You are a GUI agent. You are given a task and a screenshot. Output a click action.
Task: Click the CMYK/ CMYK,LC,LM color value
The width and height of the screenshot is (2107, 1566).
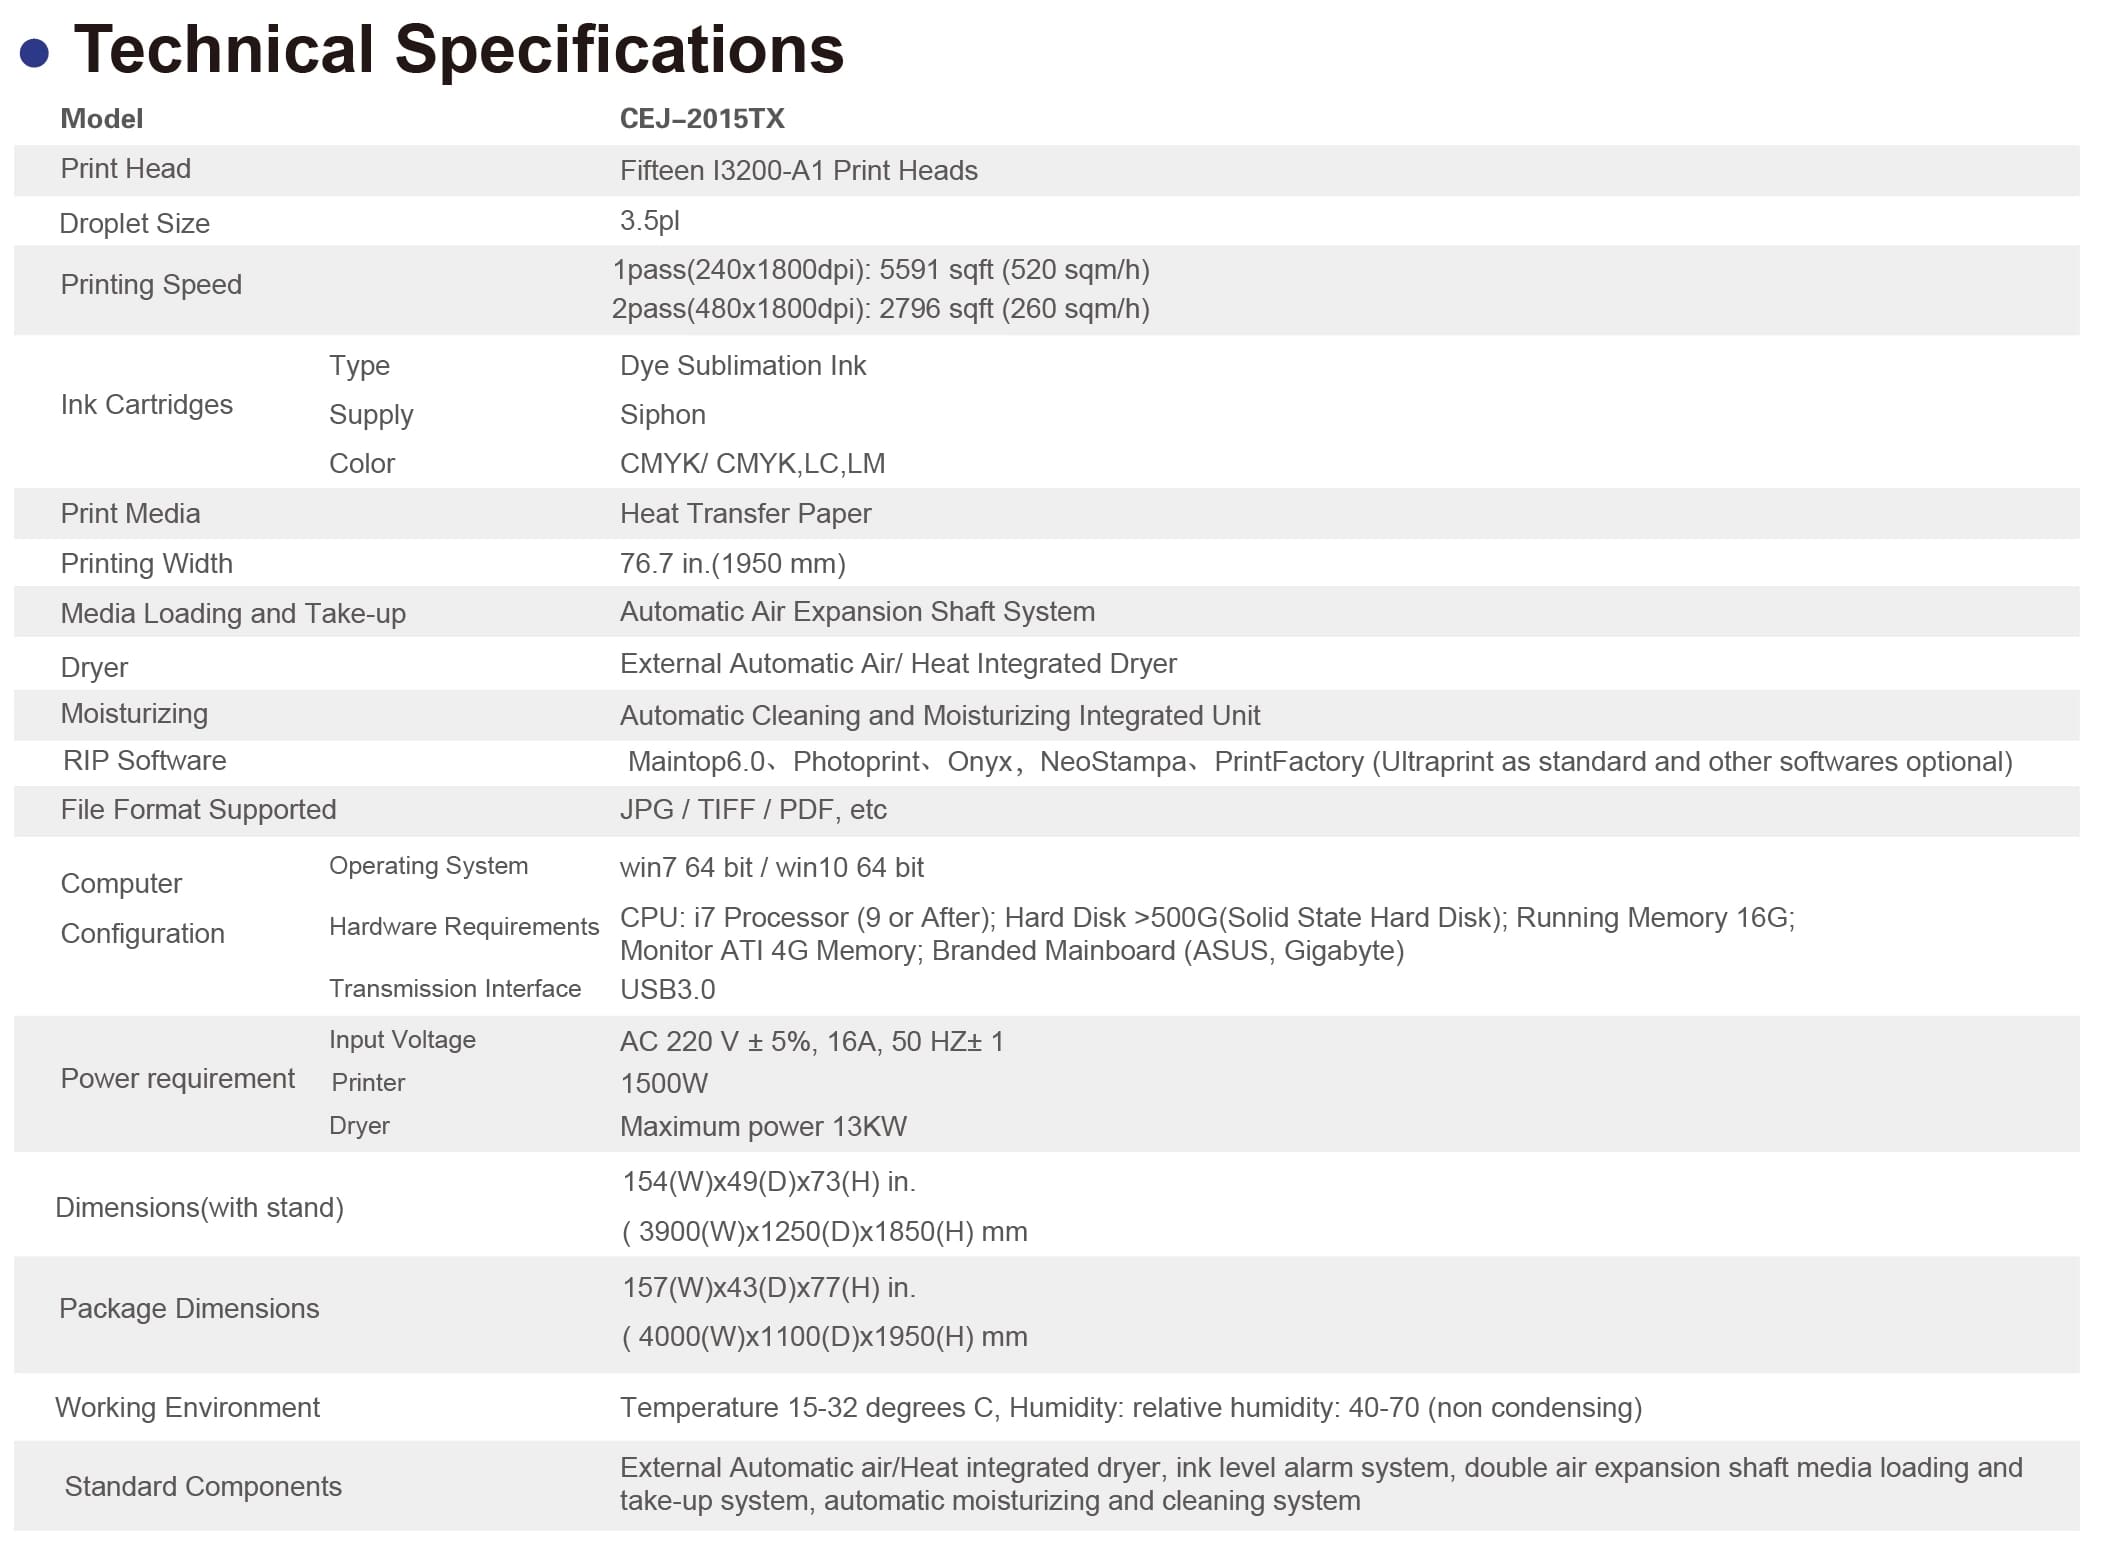(752, 464)
